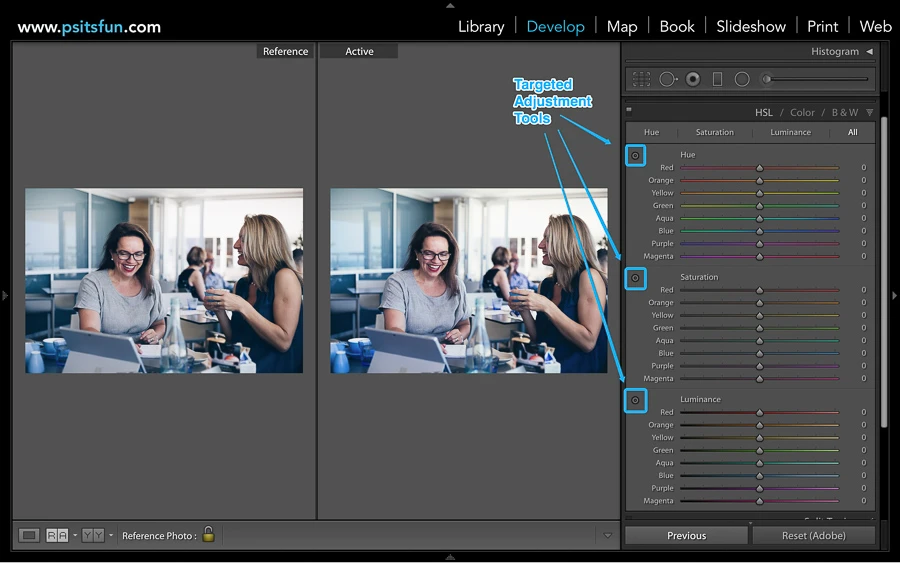Hide the right panel group arrow

(x=894, y=296)
